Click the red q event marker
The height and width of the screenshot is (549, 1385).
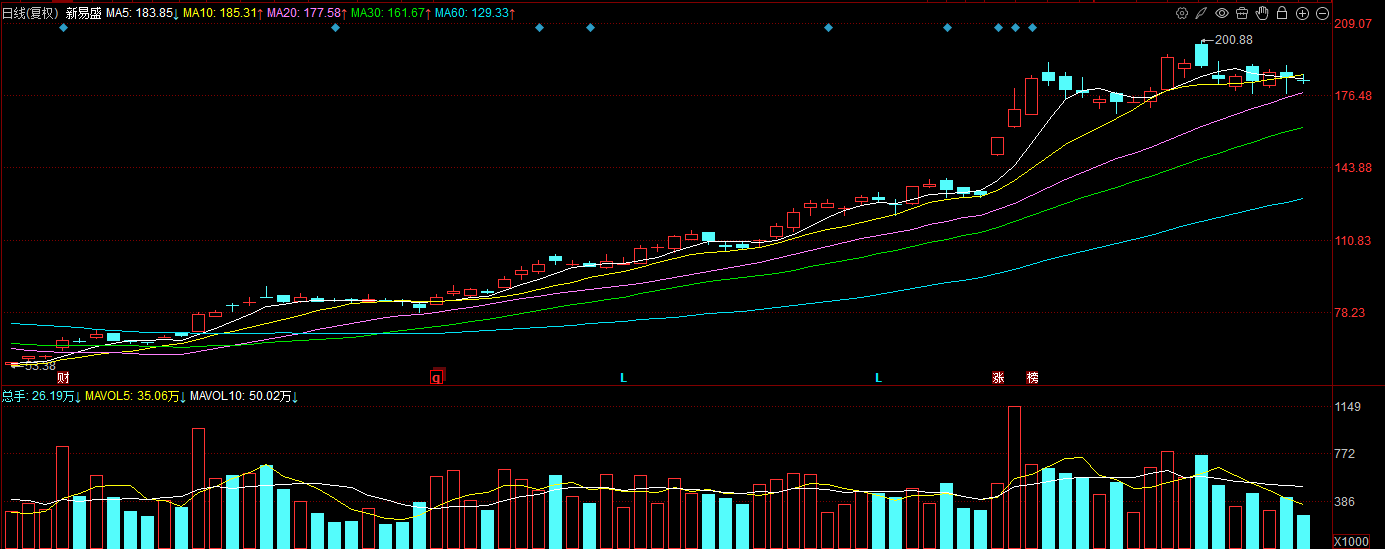pyautogui.click(x=436, y=377)
